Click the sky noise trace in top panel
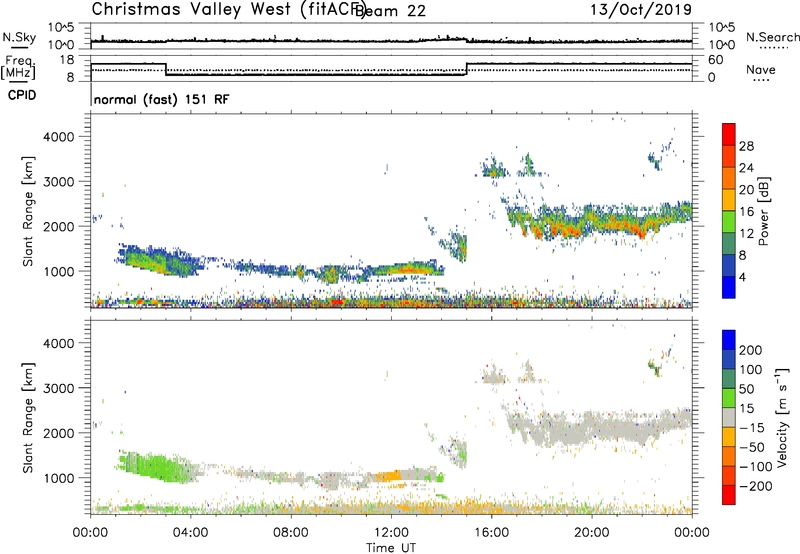This screenshot has width=800, height=554. tap(391, 40)
